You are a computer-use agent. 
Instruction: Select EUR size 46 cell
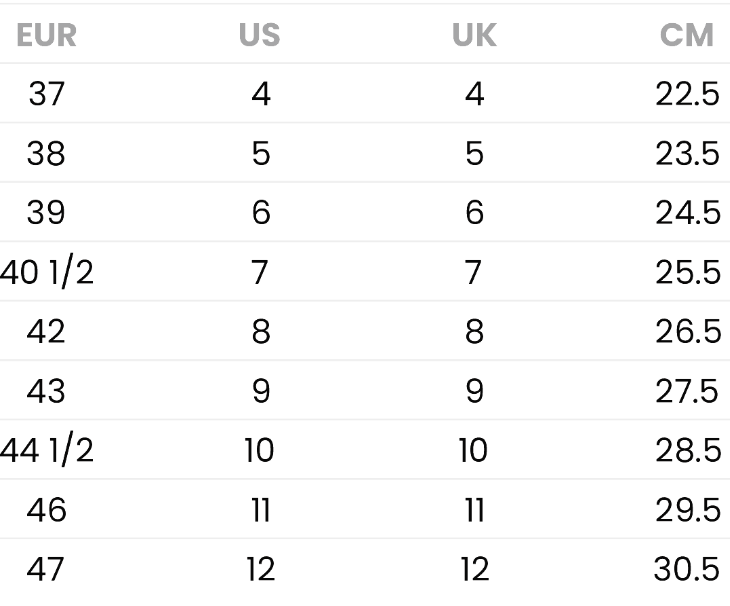pyautogui.click(x=46, y=510)
